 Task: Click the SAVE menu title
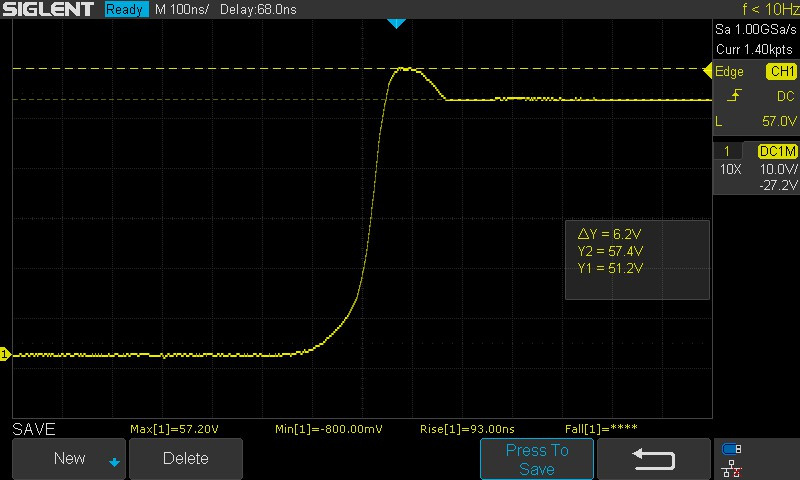(x=33, y=429)
